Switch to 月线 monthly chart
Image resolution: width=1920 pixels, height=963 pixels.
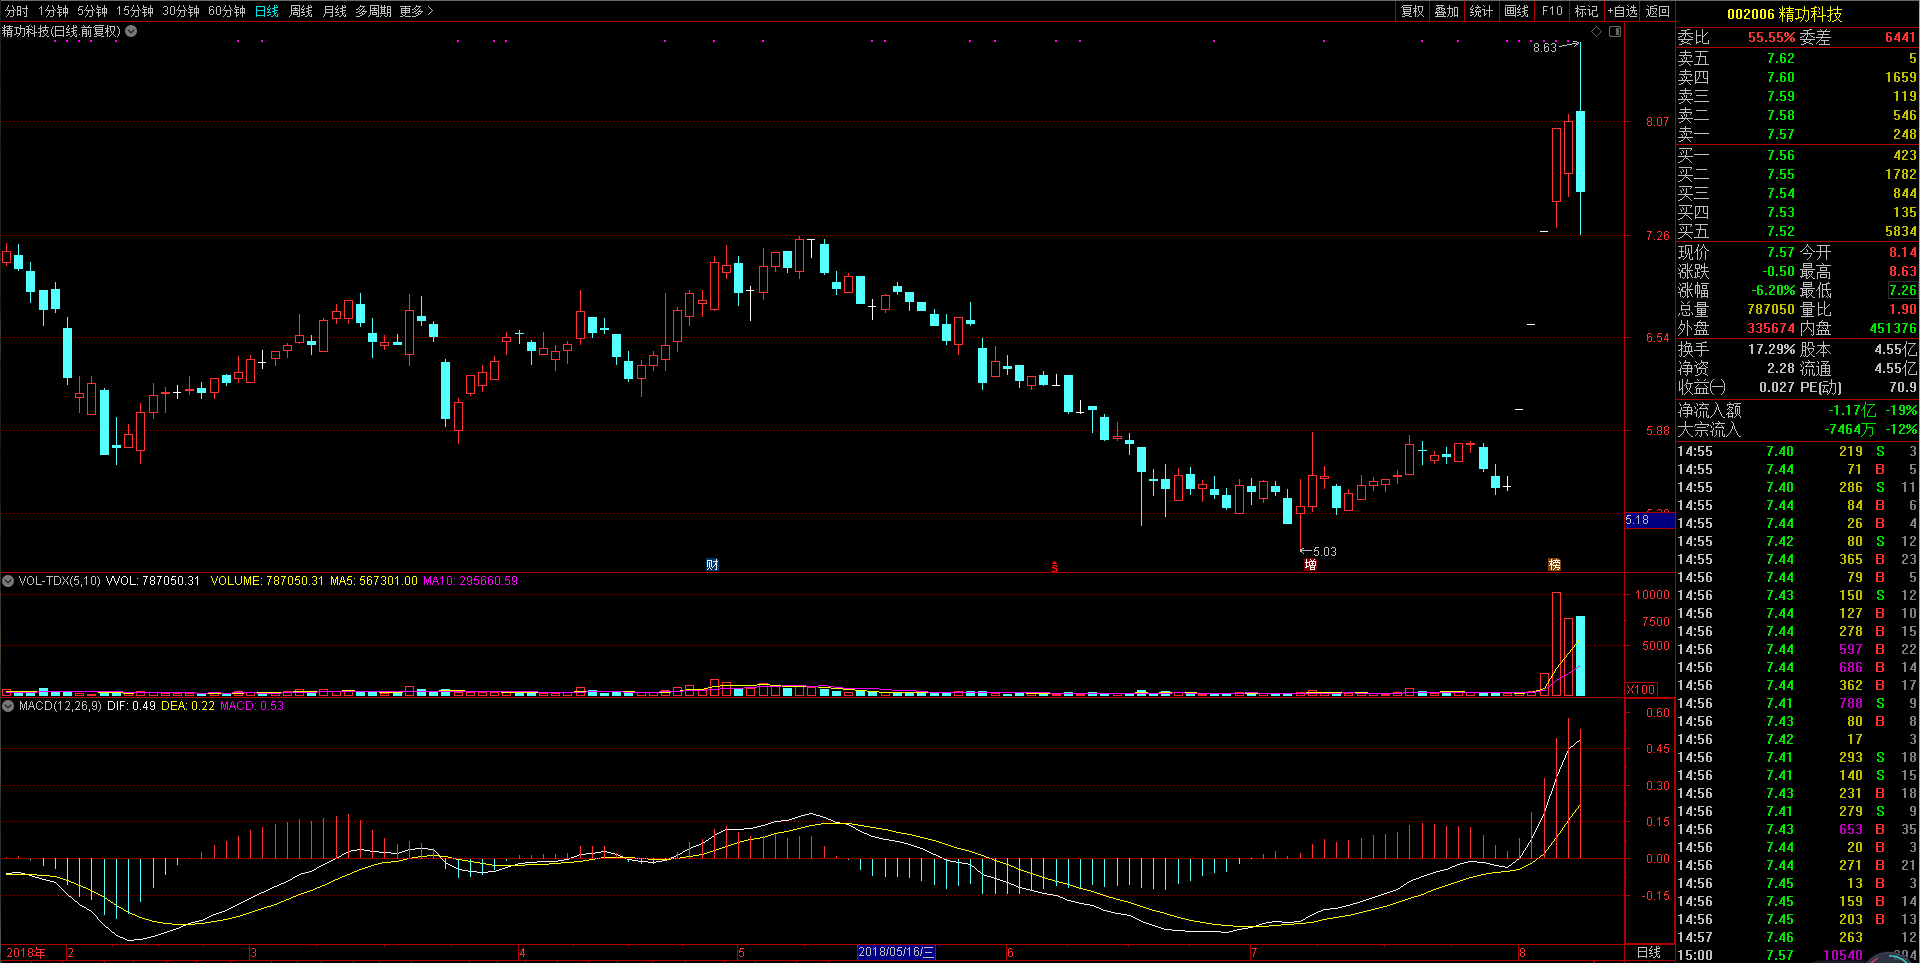tap(335, 11)
